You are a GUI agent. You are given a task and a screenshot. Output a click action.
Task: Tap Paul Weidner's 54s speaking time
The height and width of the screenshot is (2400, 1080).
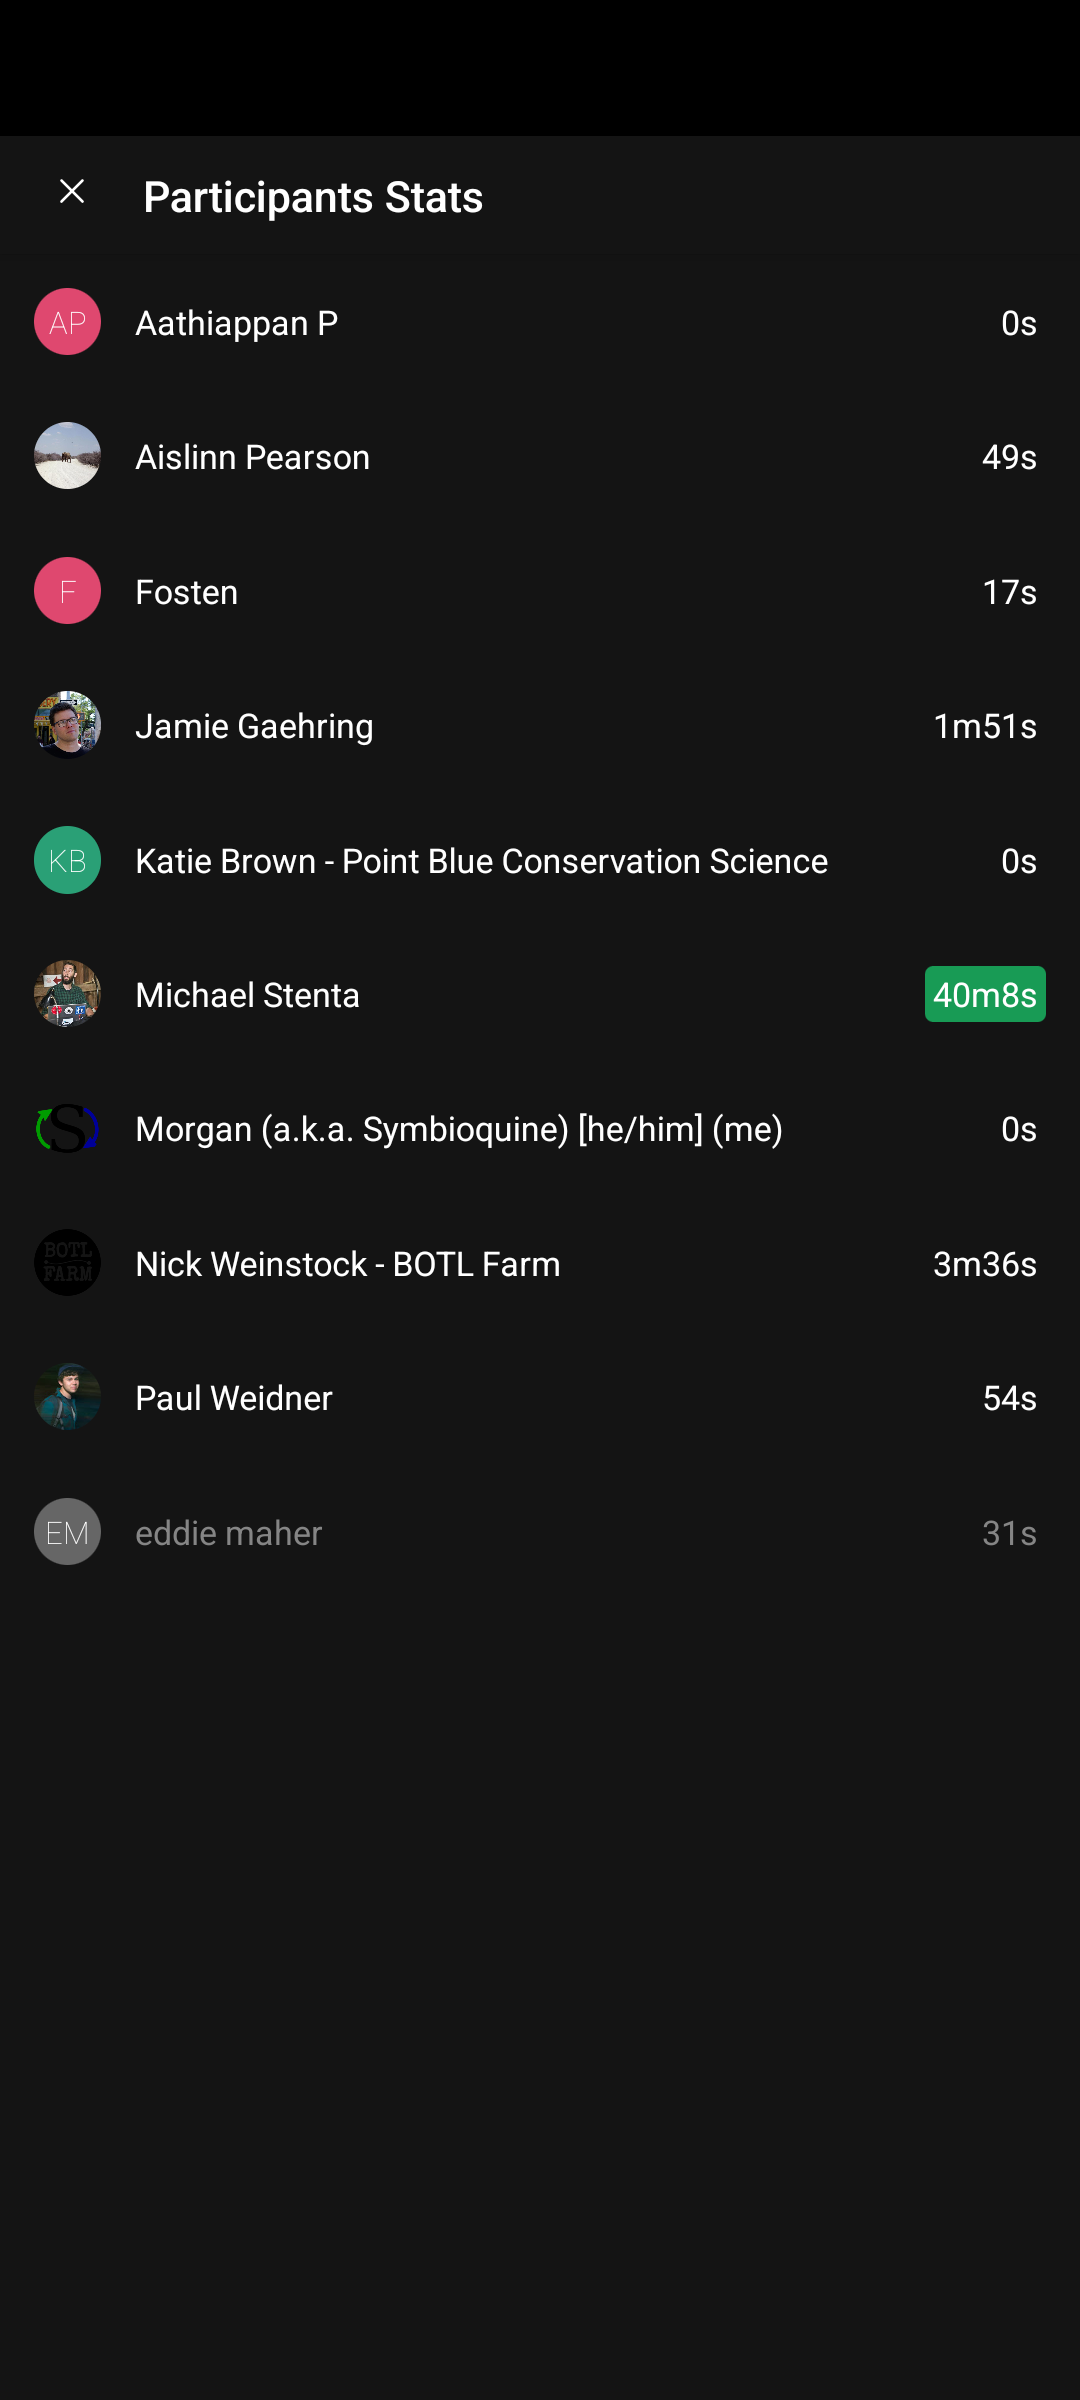[x=1009, y=1398]
